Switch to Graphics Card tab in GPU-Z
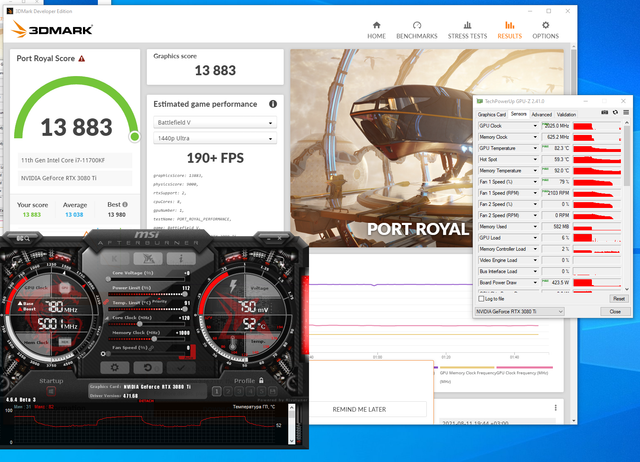Screen dimensions: 640x462 click(491, 115)
